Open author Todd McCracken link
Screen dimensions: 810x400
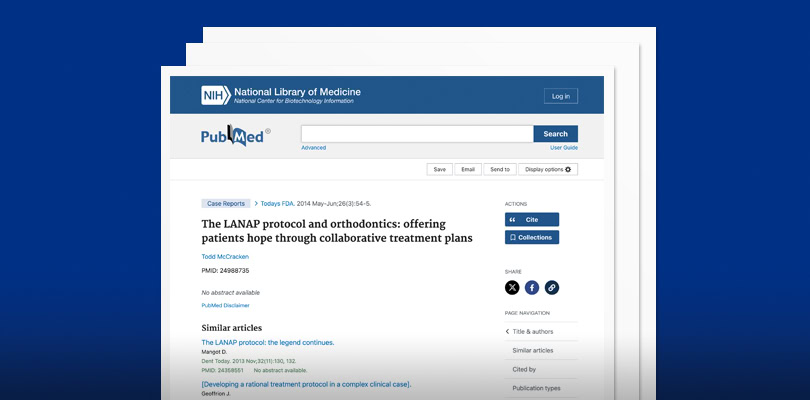tap(225, 257)
